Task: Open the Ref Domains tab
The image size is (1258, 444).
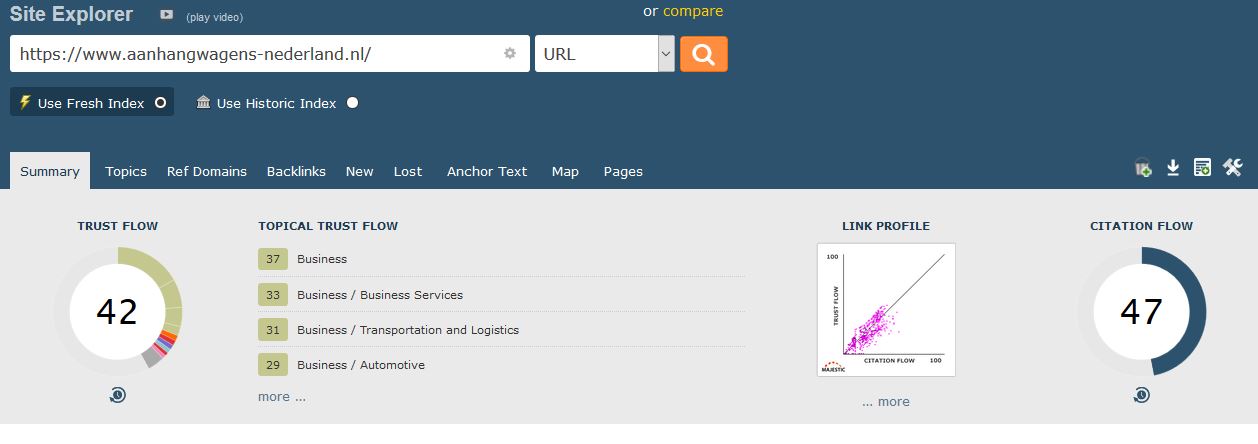Action: tap(207, 171)
